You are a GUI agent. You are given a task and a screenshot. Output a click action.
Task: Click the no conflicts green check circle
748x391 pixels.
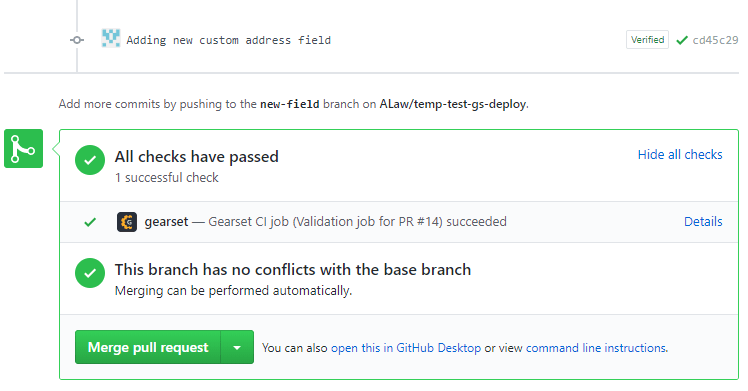click(x=90, y=273)
